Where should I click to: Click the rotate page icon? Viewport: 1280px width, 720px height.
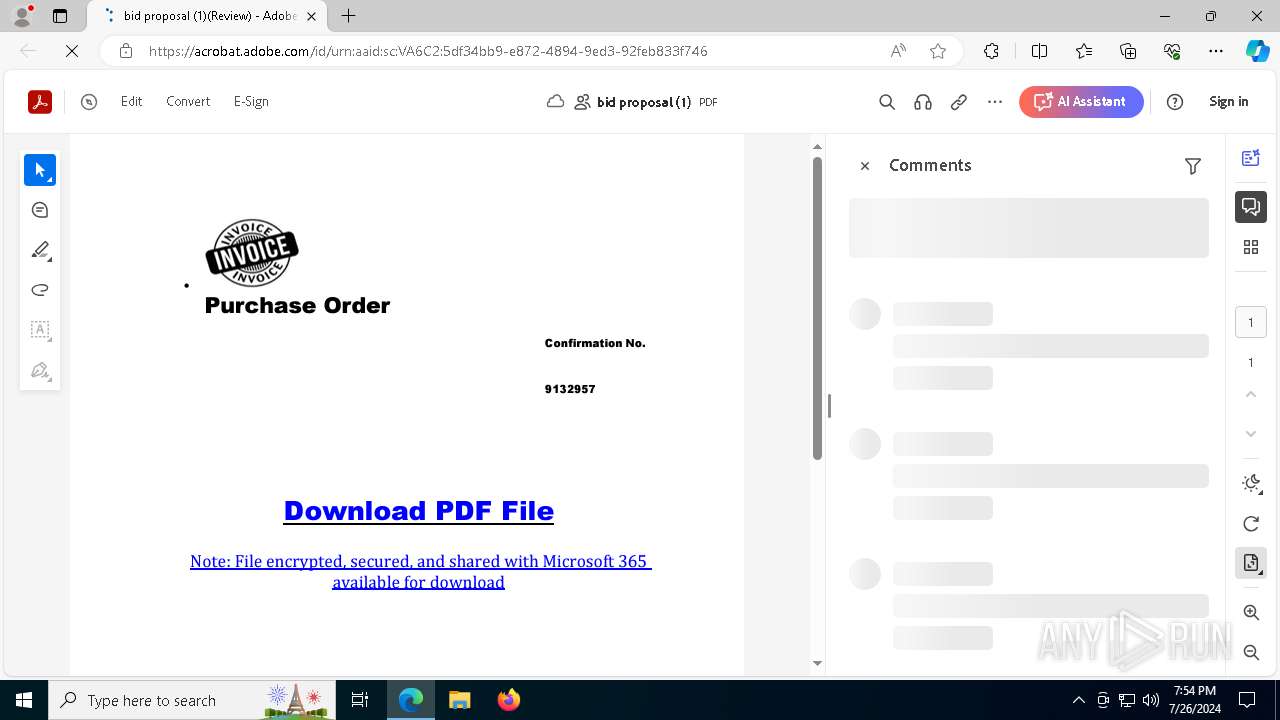(x=1251, y=524)
